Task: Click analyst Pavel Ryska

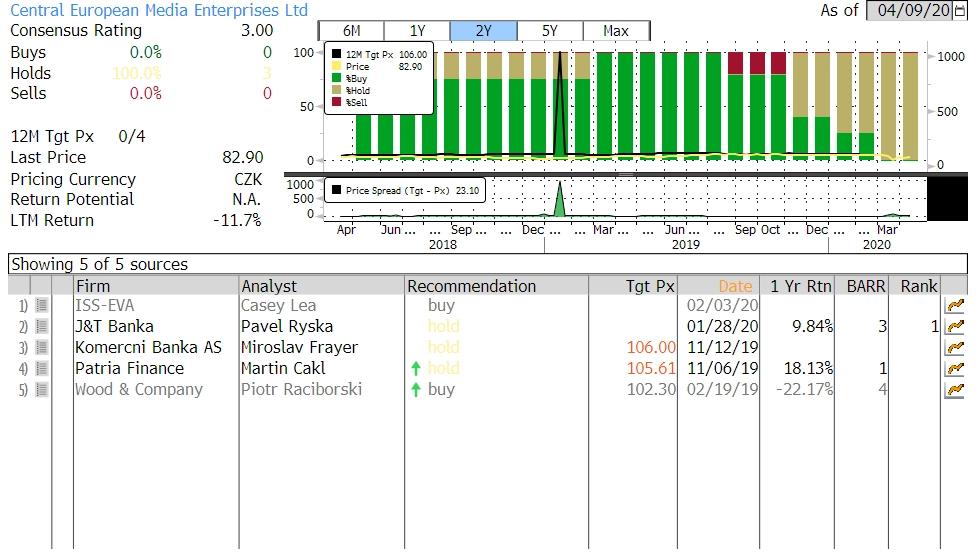Action: coord(287,327)
